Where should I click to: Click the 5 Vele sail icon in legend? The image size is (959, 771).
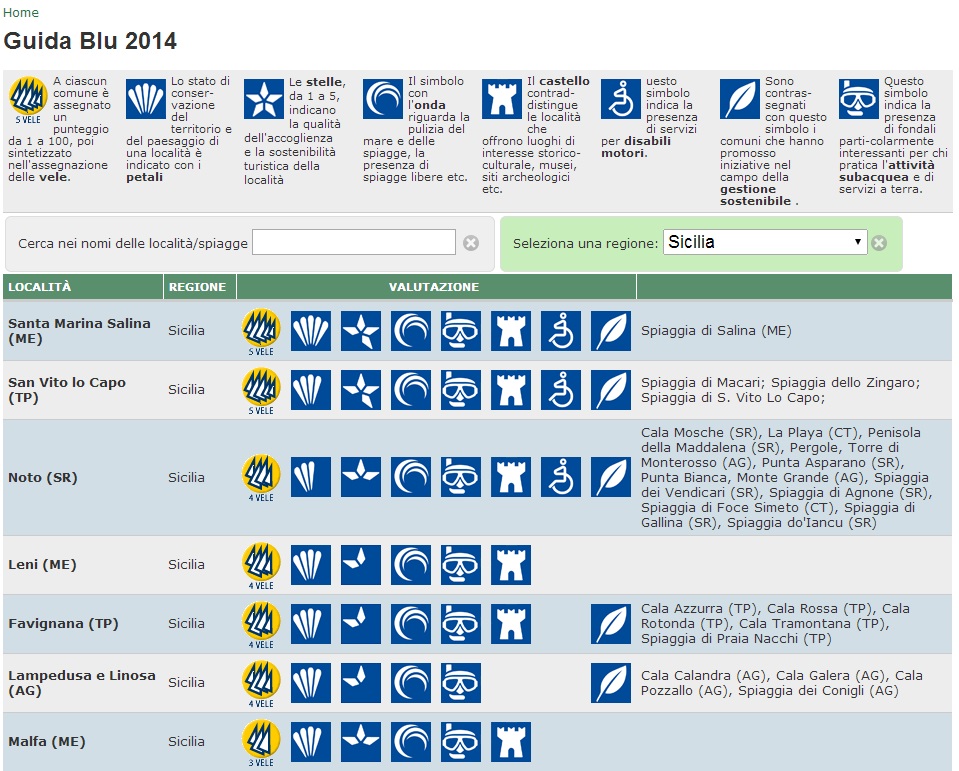click(28, 99)
